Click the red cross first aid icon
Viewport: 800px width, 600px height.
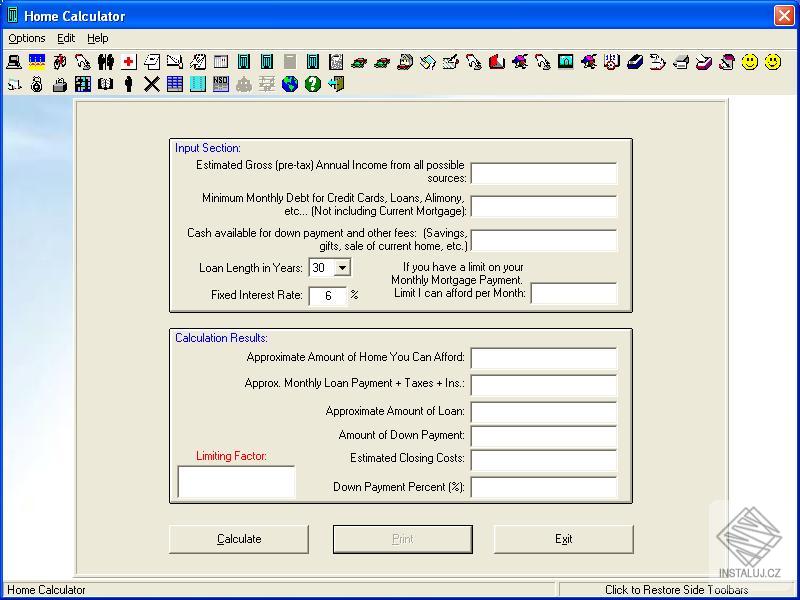pyautogui.click(x=129, y=62)
